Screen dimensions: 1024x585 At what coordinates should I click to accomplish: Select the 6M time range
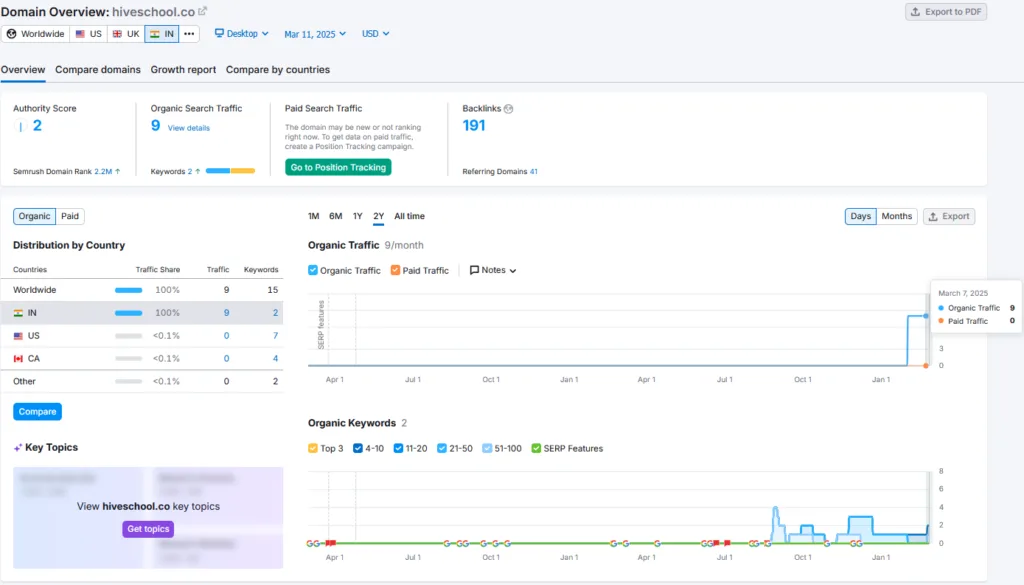click(336, 216)
